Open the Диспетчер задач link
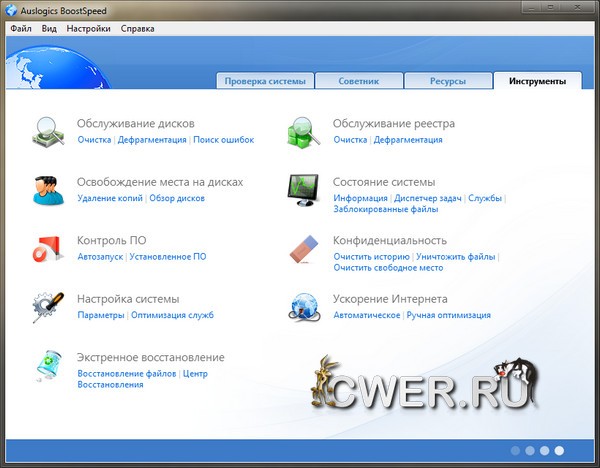The image size is (600, 468). pos(429,198)
